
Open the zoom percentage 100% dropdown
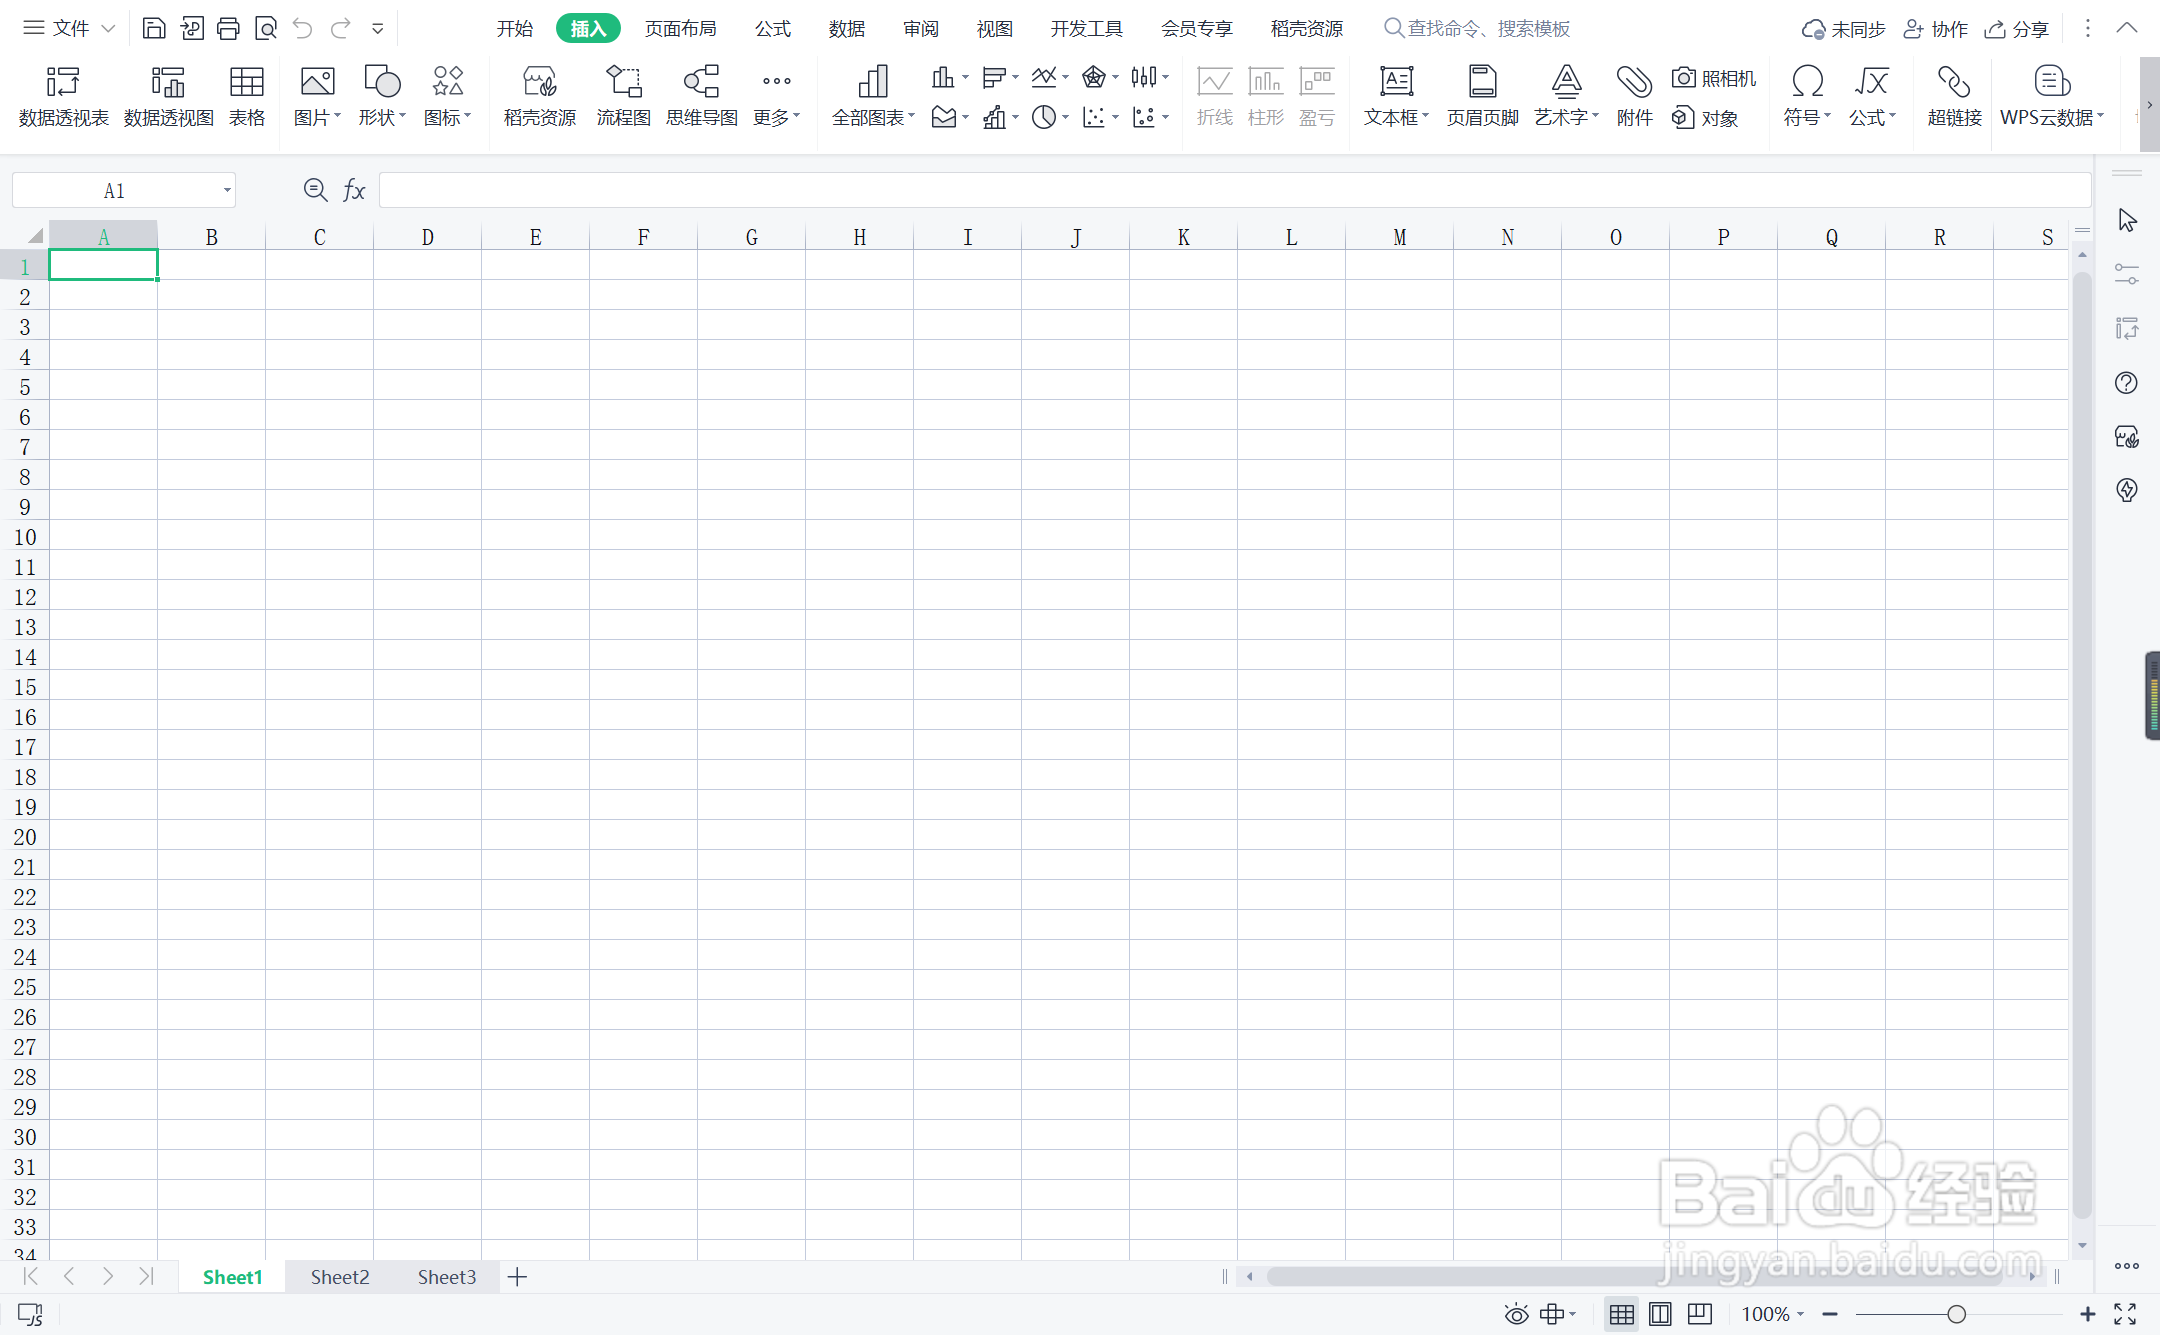coord(1772,1314)
